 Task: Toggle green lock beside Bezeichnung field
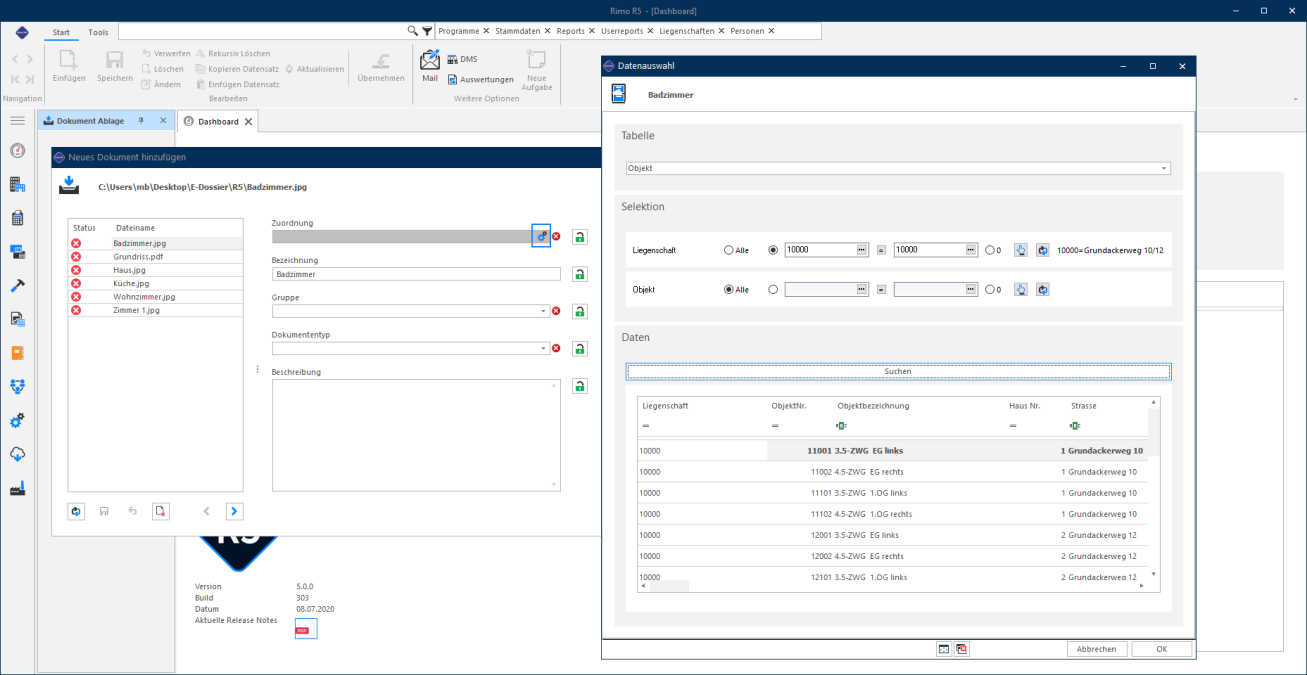(580, 274)
